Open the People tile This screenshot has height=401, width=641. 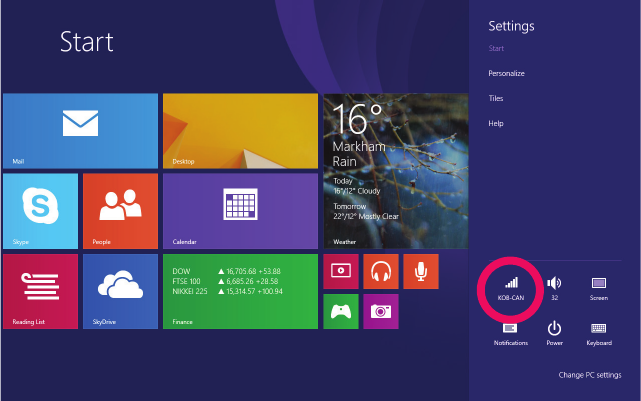click(120, 211)
